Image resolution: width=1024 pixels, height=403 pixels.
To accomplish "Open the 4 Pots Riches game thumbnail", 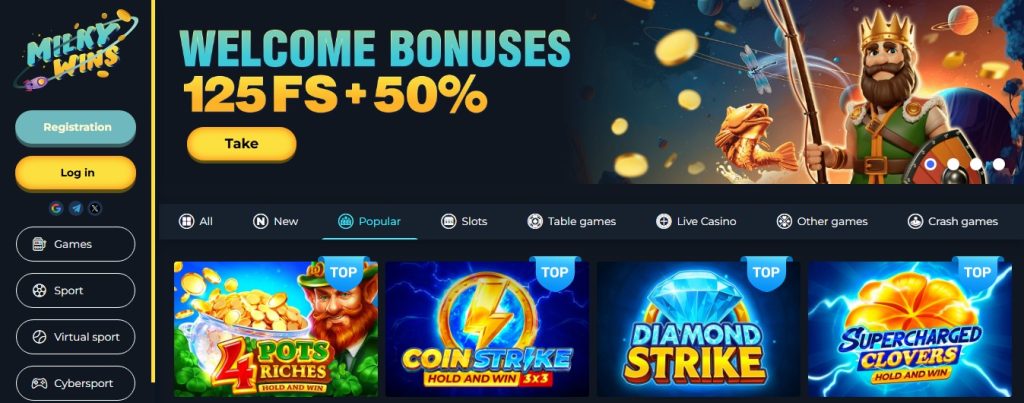I will tap(276, 329).
